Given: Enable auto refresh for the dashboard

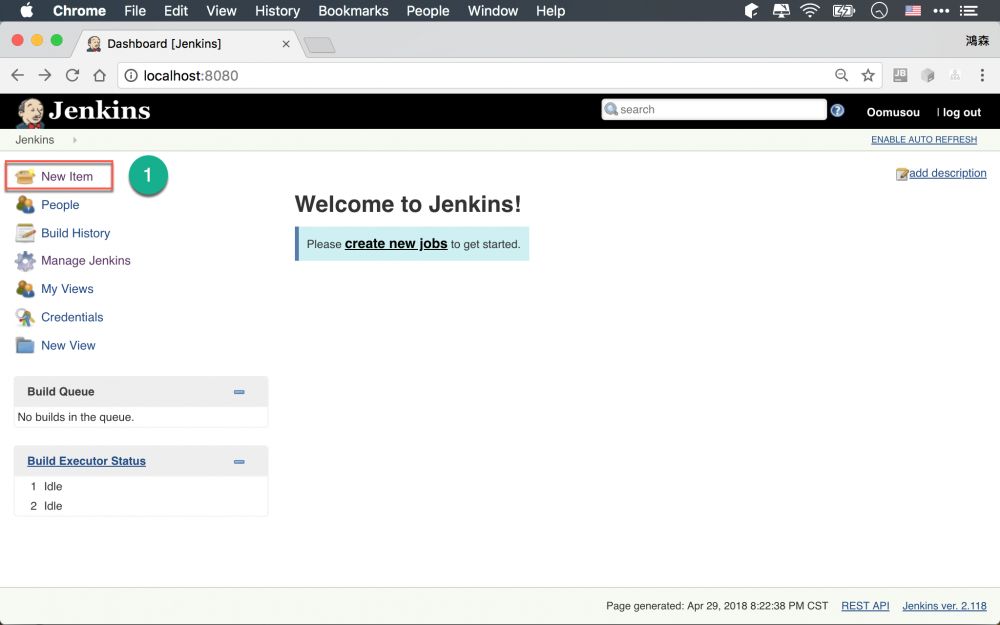Looking at the screenshot, I should click(923, 139).
